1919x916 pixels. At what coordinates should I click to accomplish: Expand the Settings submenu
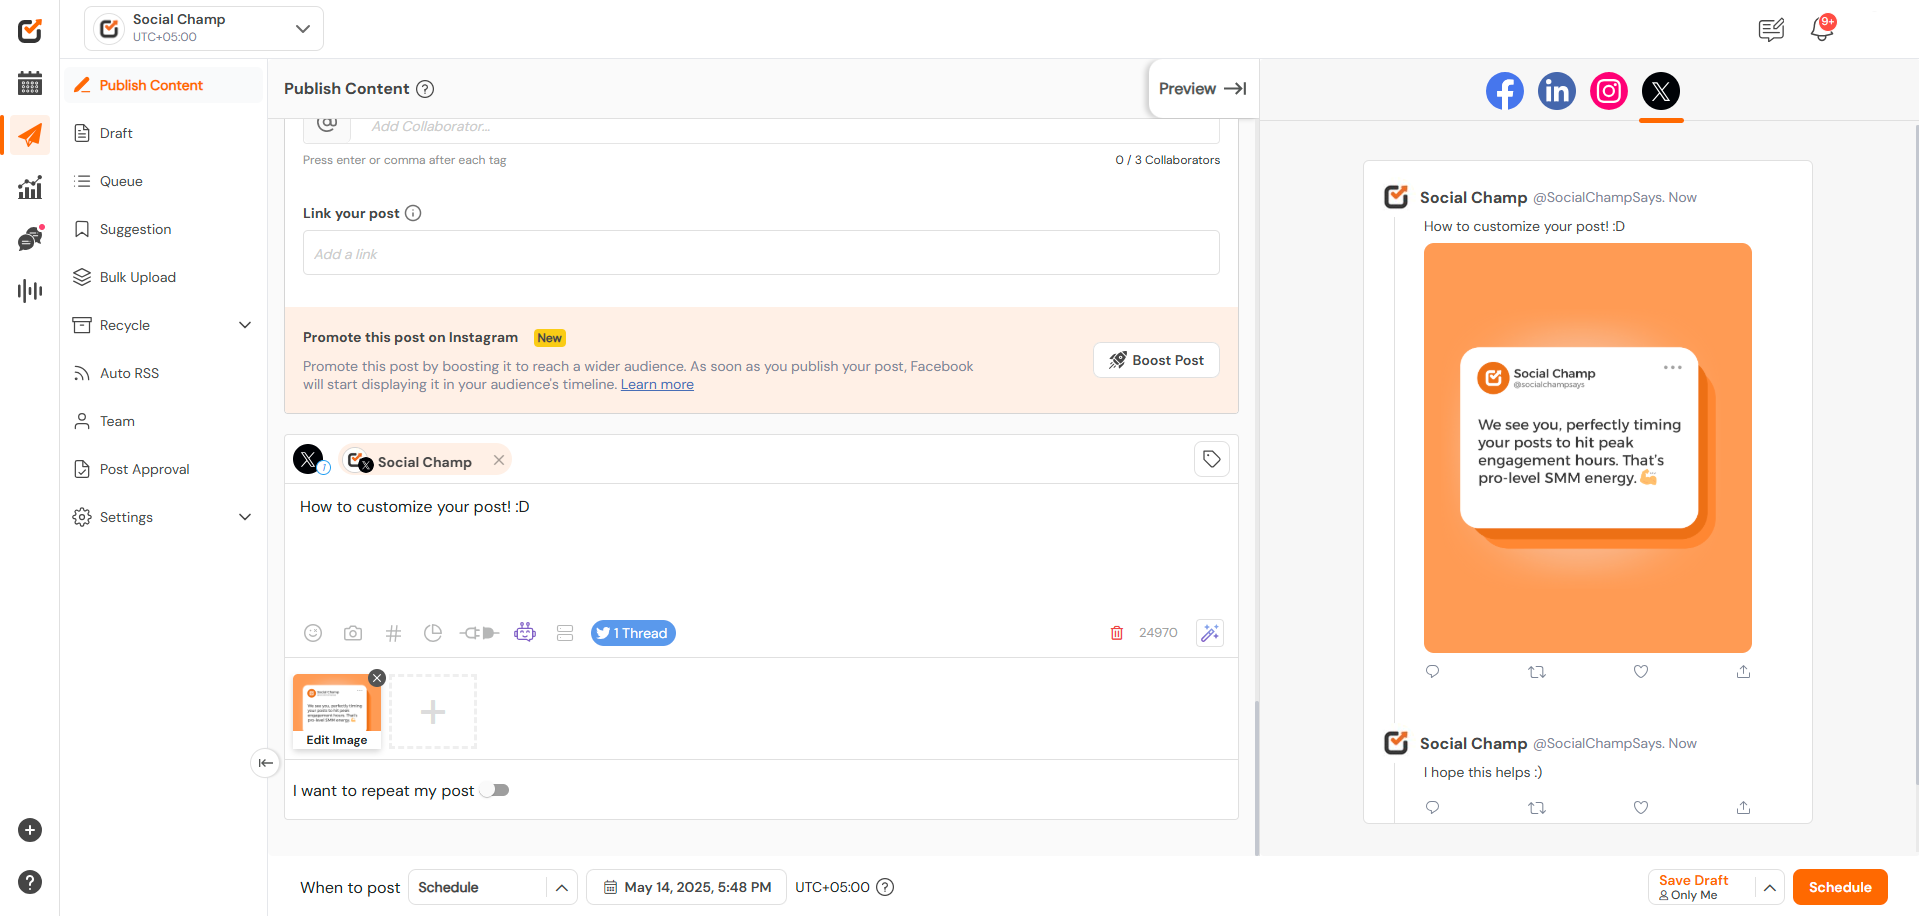tap(245, 517)
